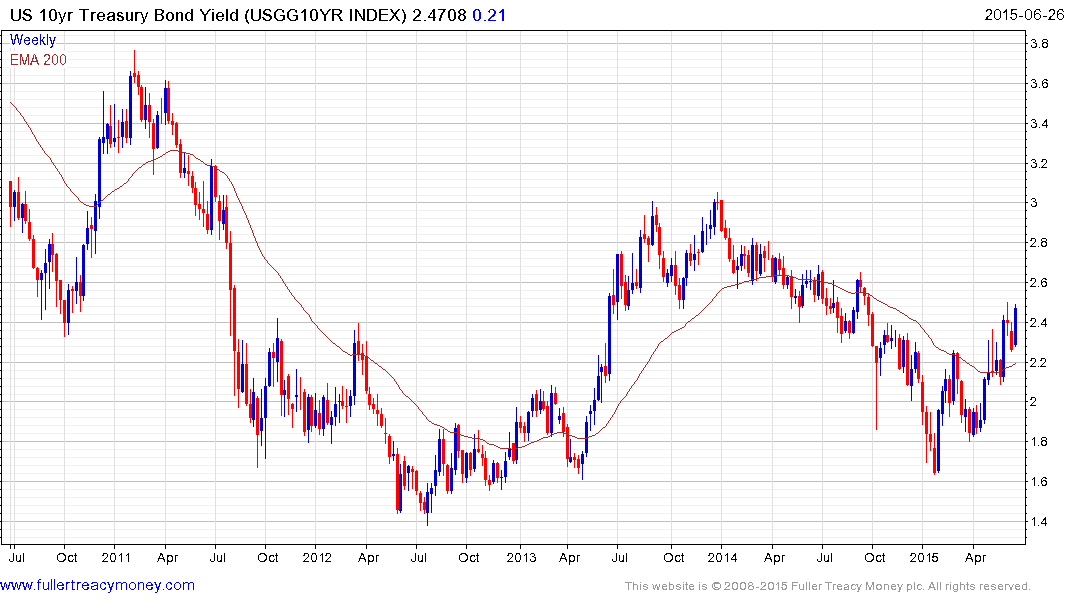Click the latest weekly candle at chart's right edge

tap(1015, 326)
